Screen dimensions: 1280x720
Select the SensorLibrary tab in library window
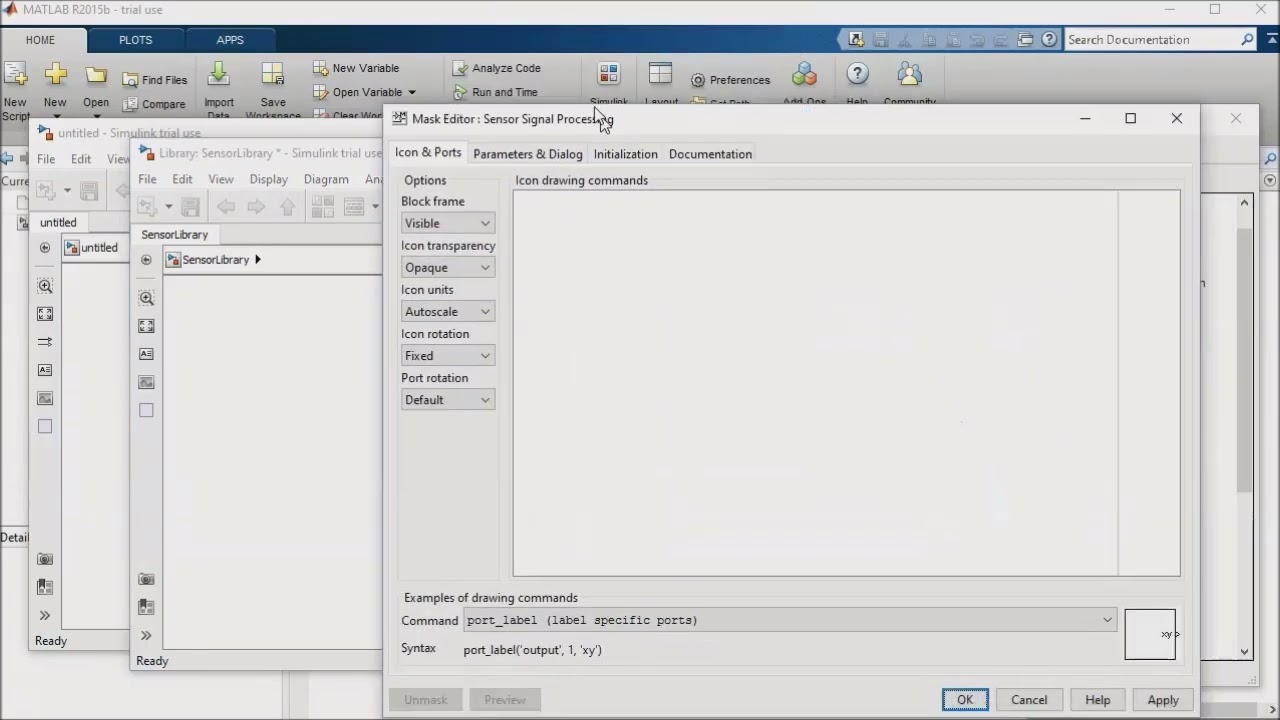point(175,234)
